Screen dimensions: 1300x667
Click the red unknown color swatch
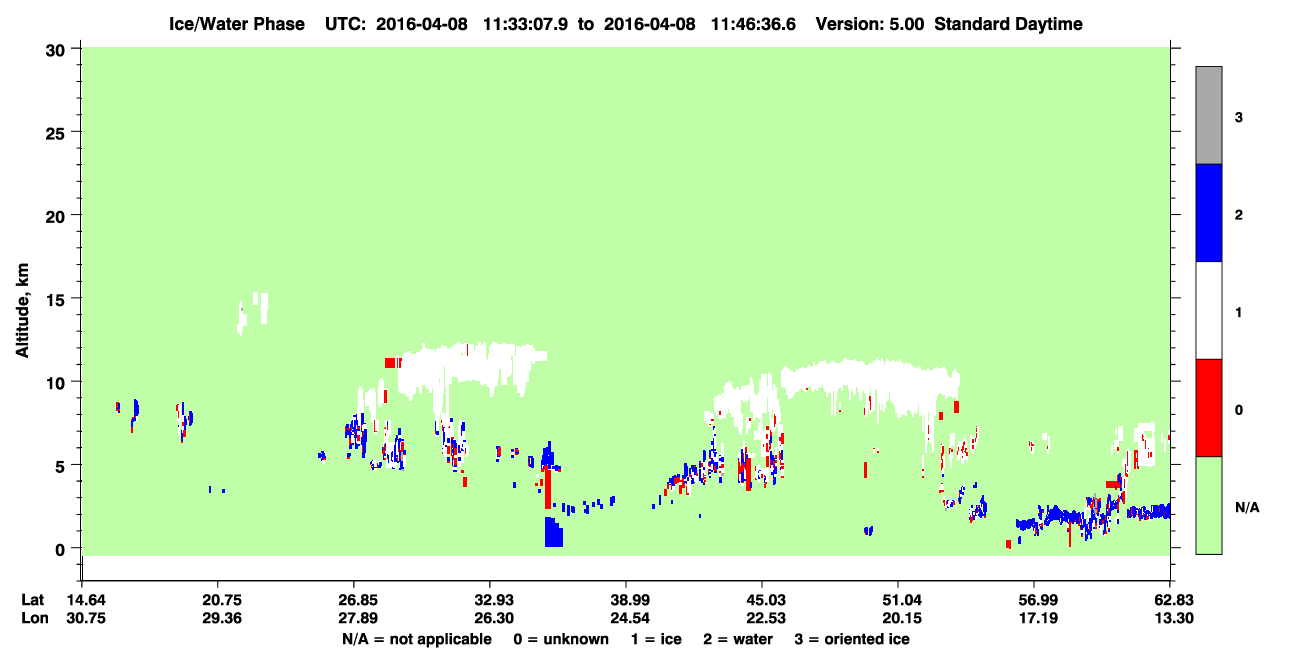pyautogui.click(x=1208, y=408)
